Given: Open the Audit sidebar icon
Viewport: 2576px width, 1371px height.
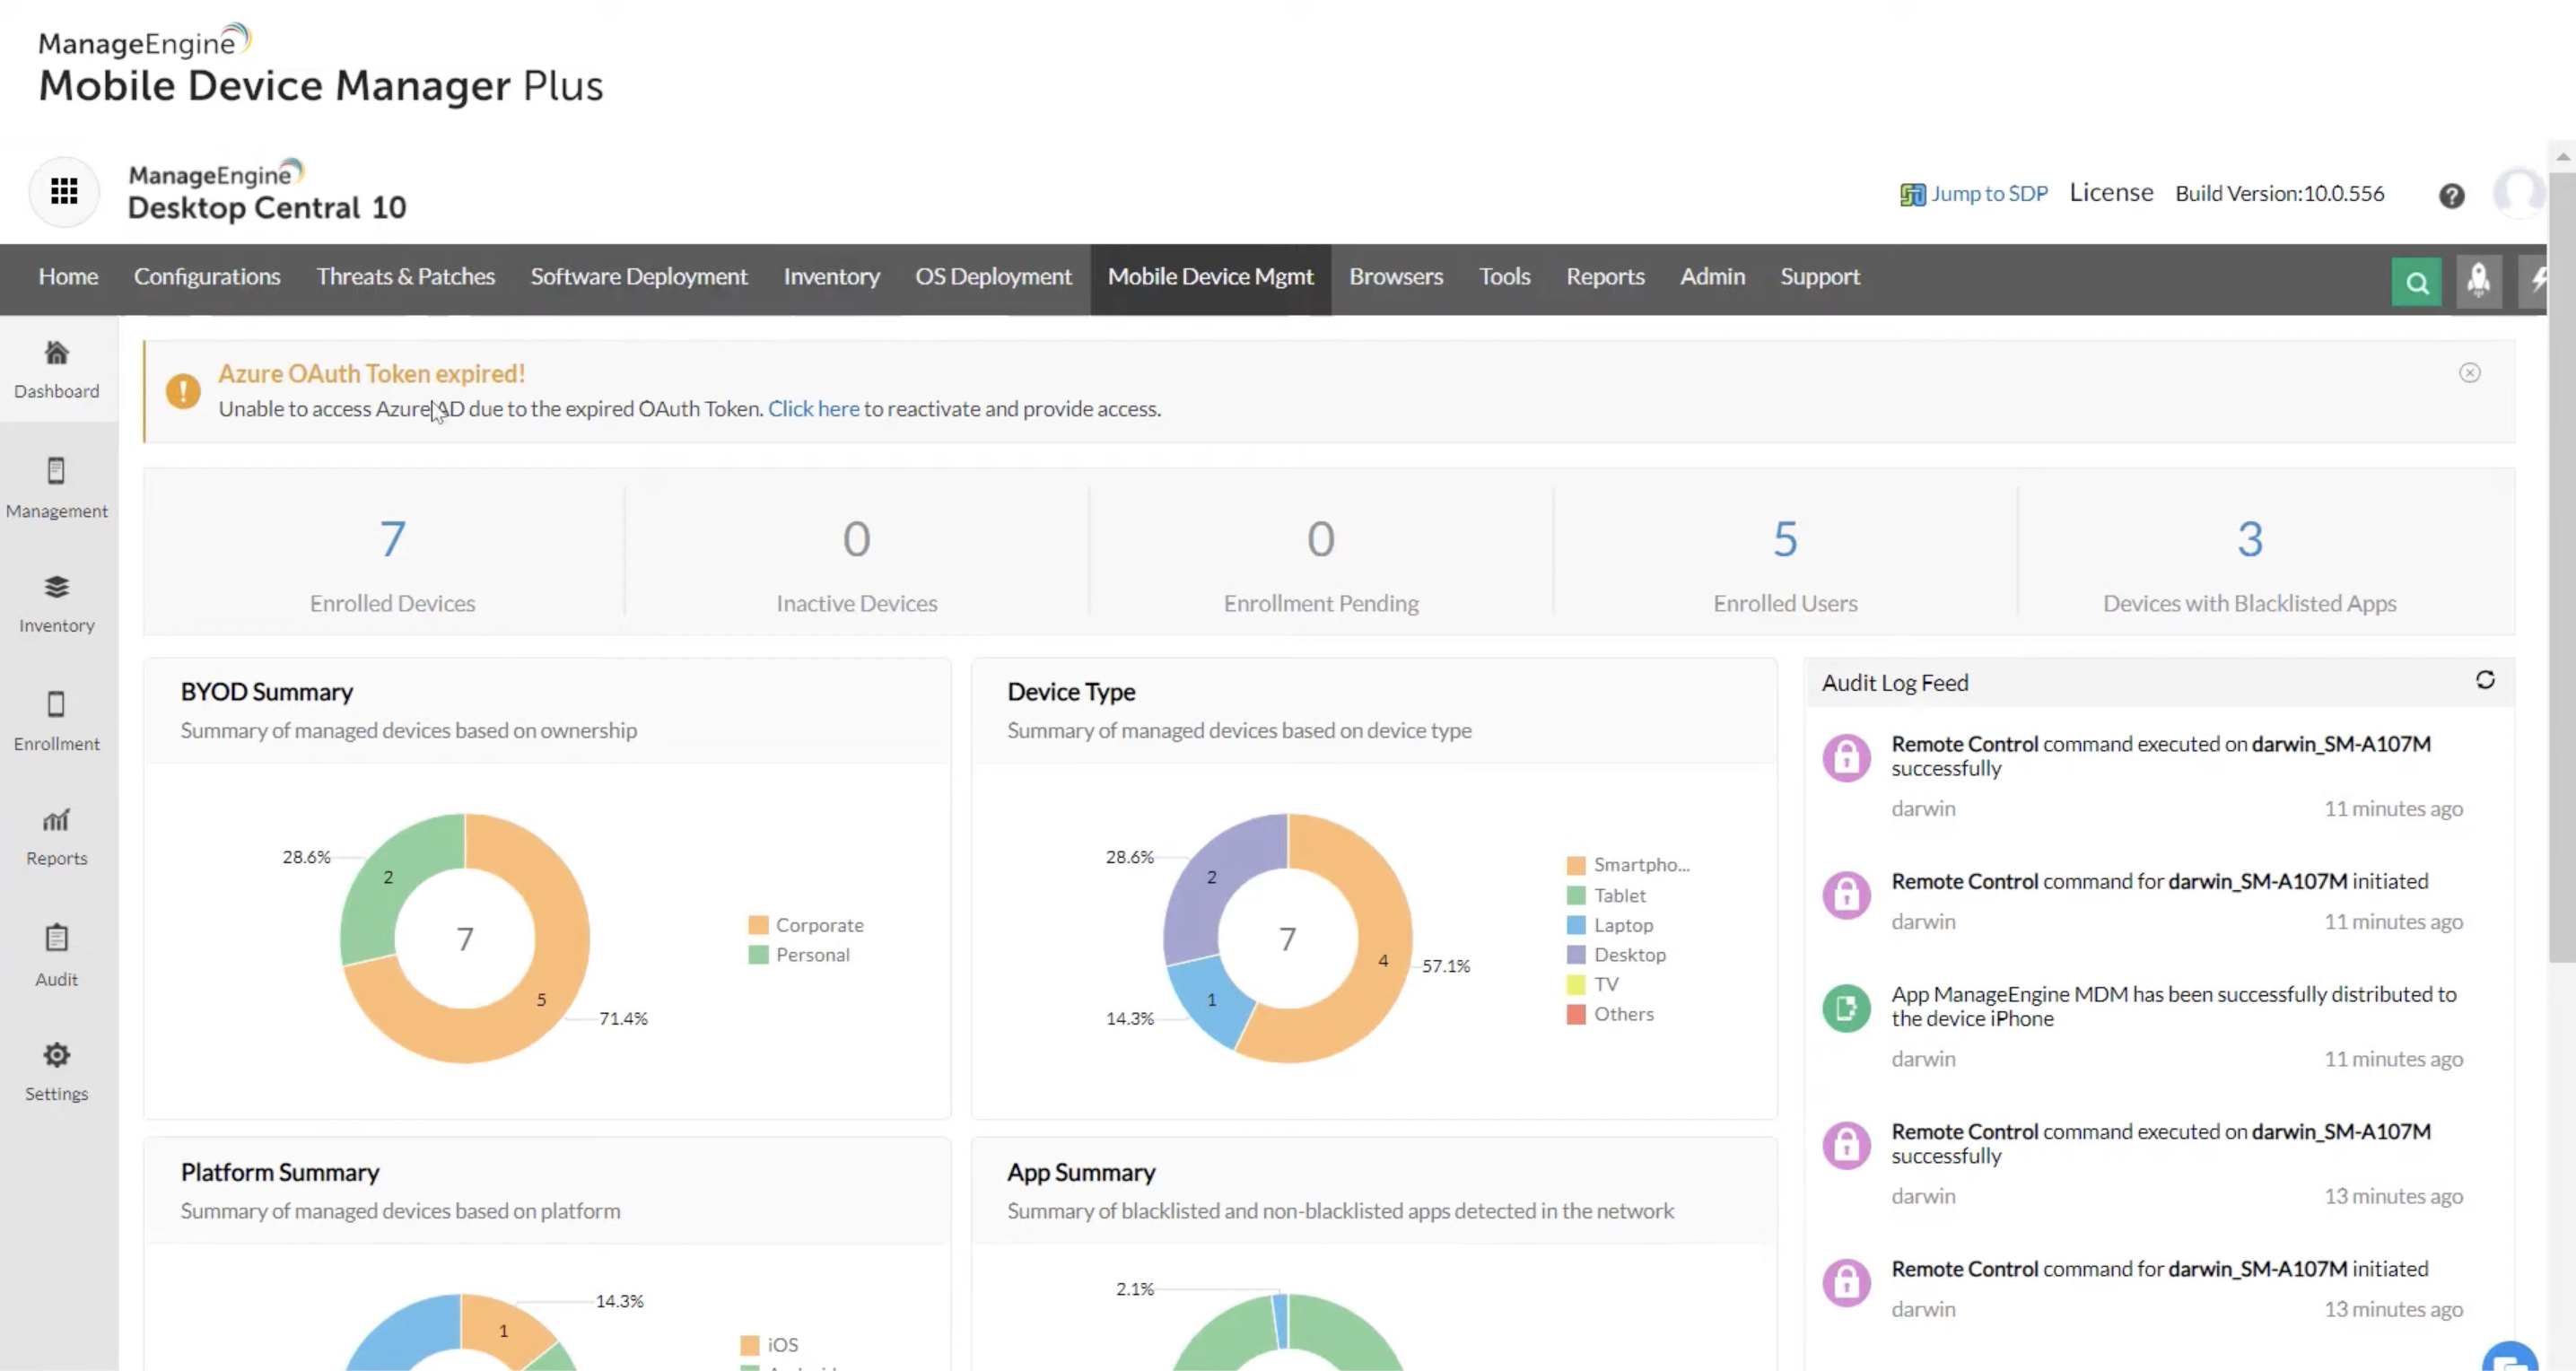Looking at the screenshot, I should (x=56, y=953).
